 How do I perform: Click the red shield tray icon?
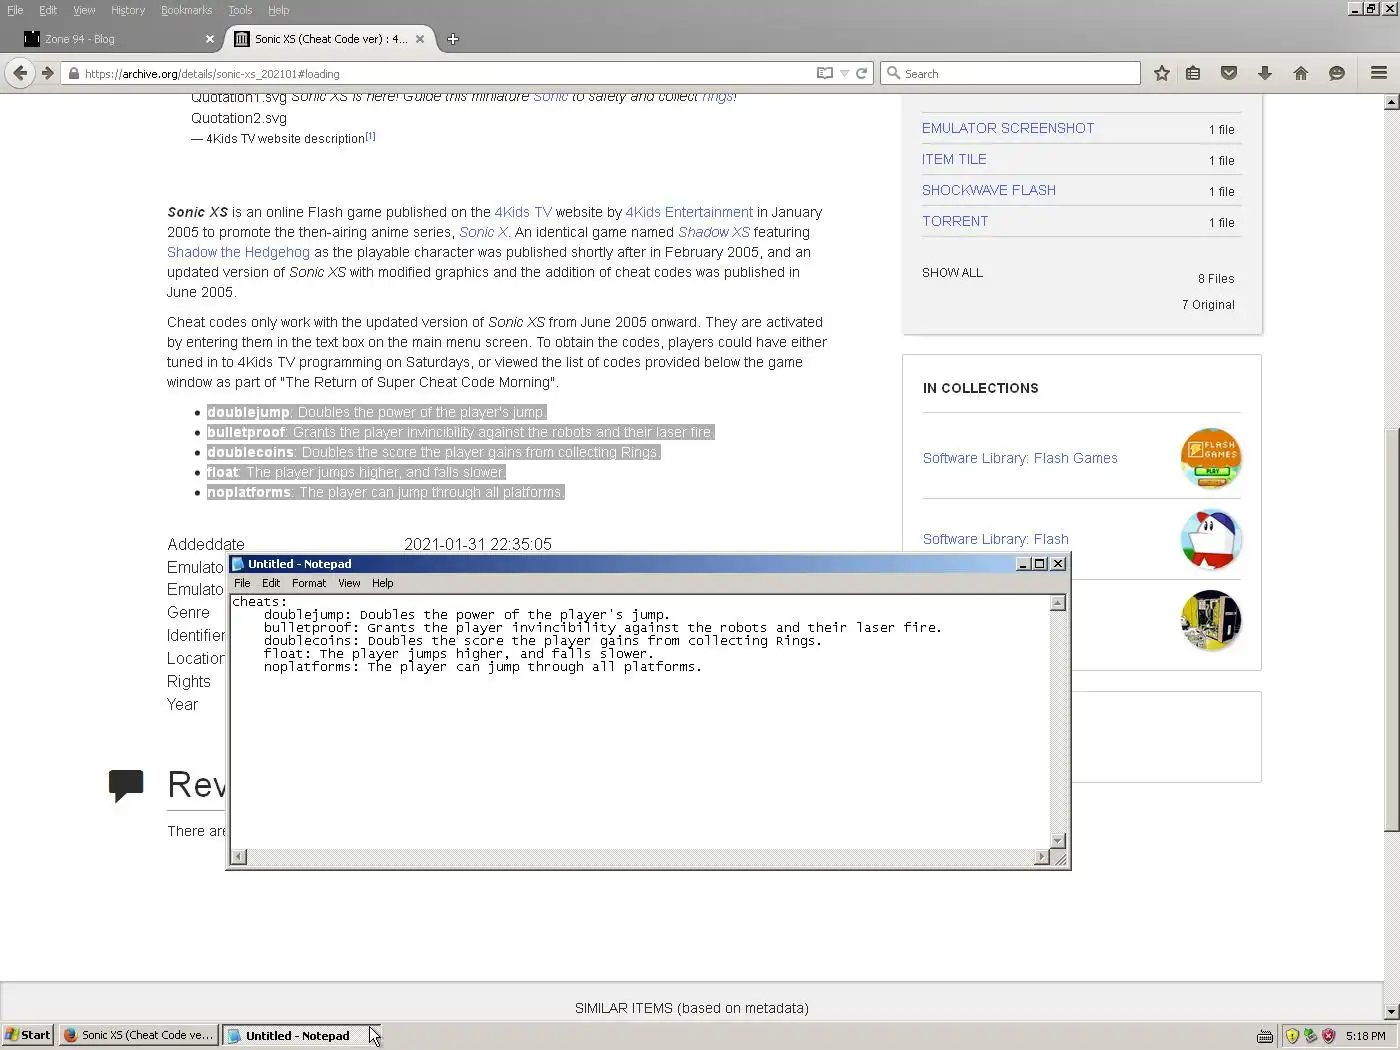1329,1036
